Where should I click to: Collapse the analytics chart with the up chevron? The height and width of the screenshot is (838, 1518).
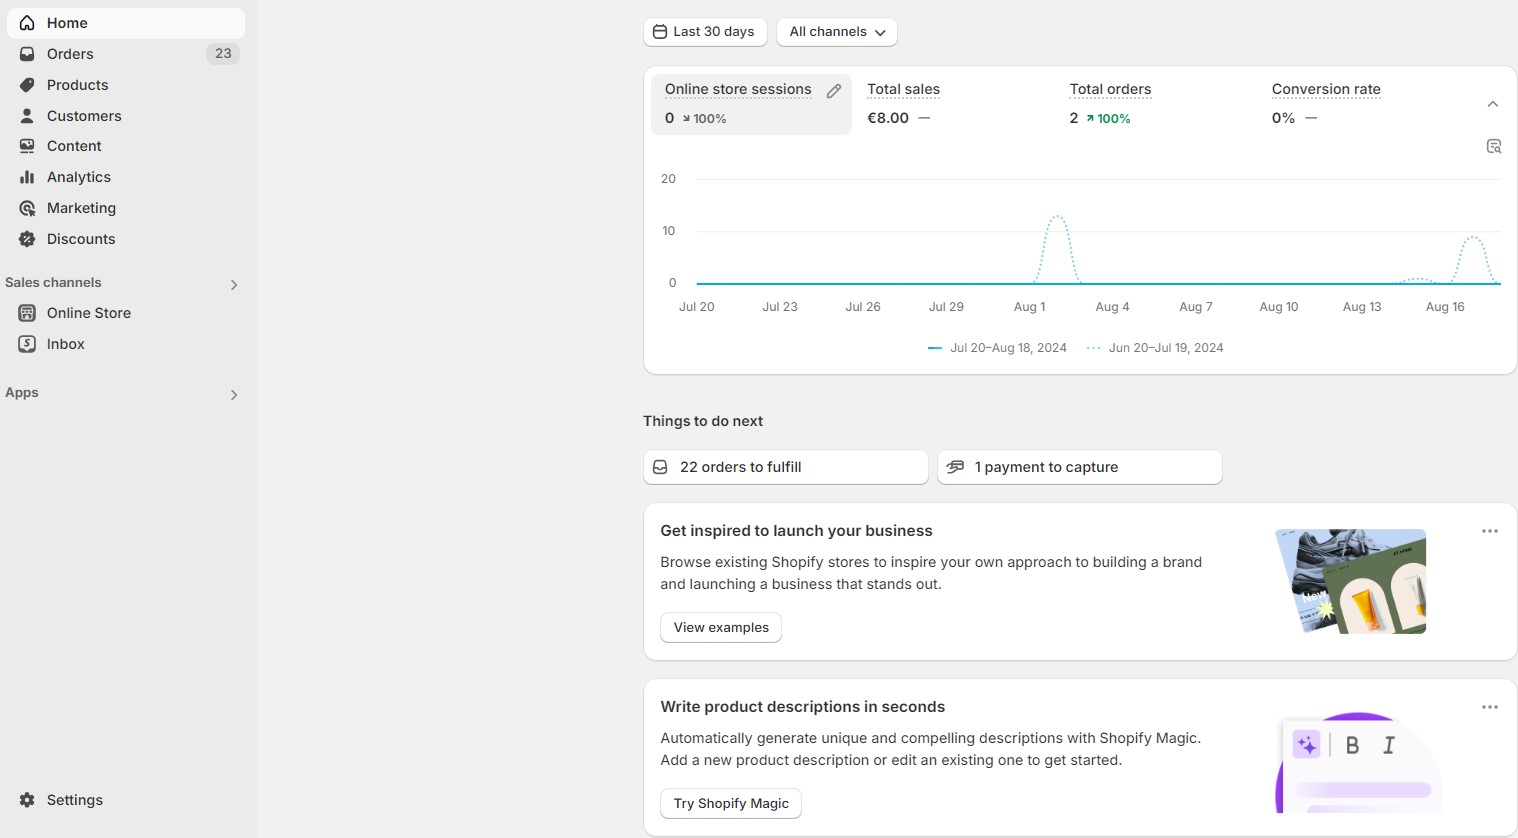tap(1493, 103)
